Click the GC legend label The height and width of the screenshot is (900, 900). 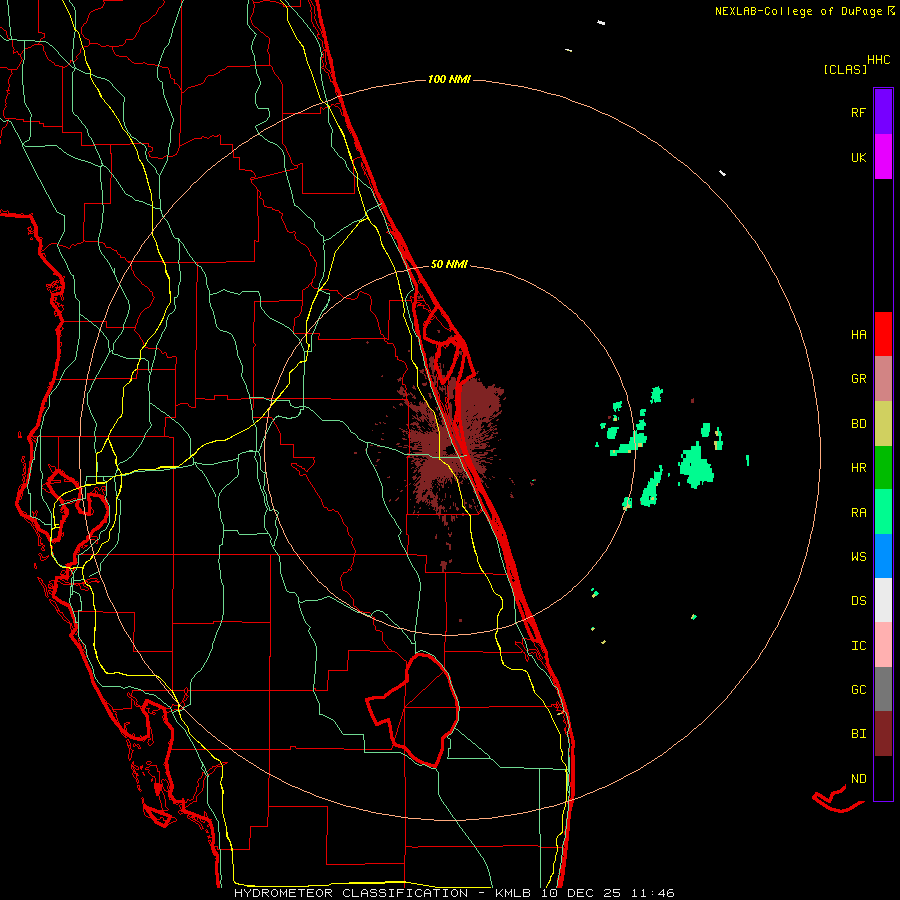(x=858, y=690)
